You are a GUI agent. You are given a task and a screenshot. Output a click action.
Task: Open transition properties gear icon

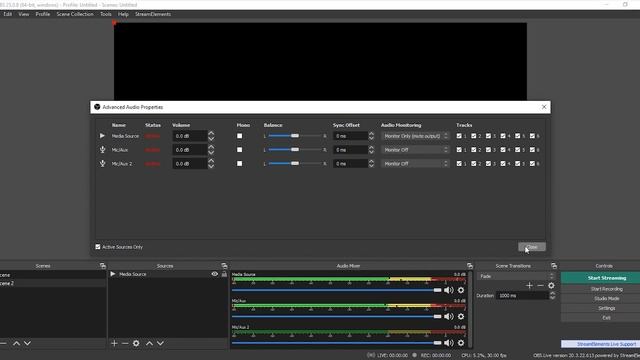click(551, 286)
